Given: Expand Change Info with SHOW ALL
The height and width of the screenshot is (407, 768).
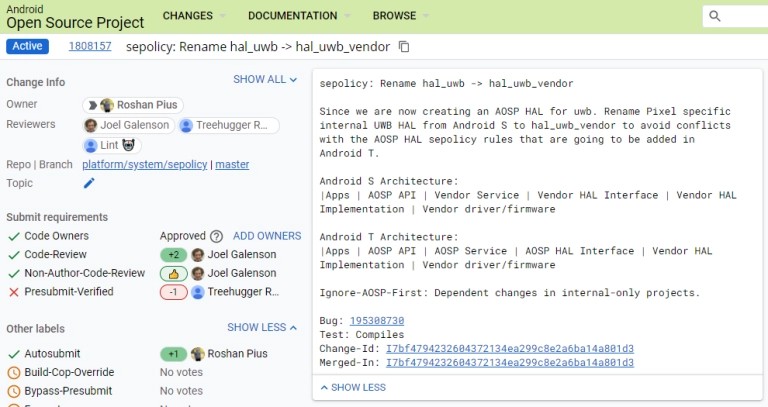Looking at the screenshot, I should (265, 79).
